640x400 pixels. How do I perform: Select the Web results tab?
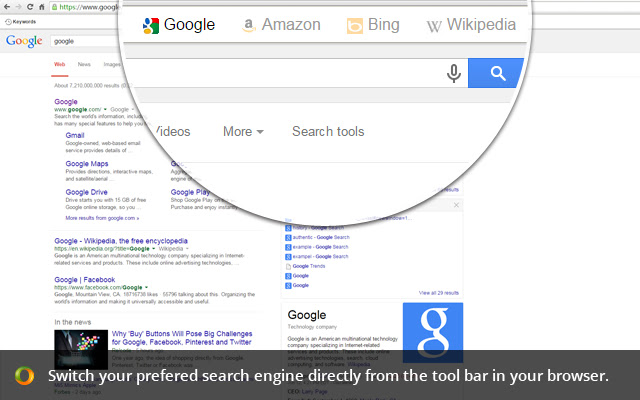(x=59, y=65)
